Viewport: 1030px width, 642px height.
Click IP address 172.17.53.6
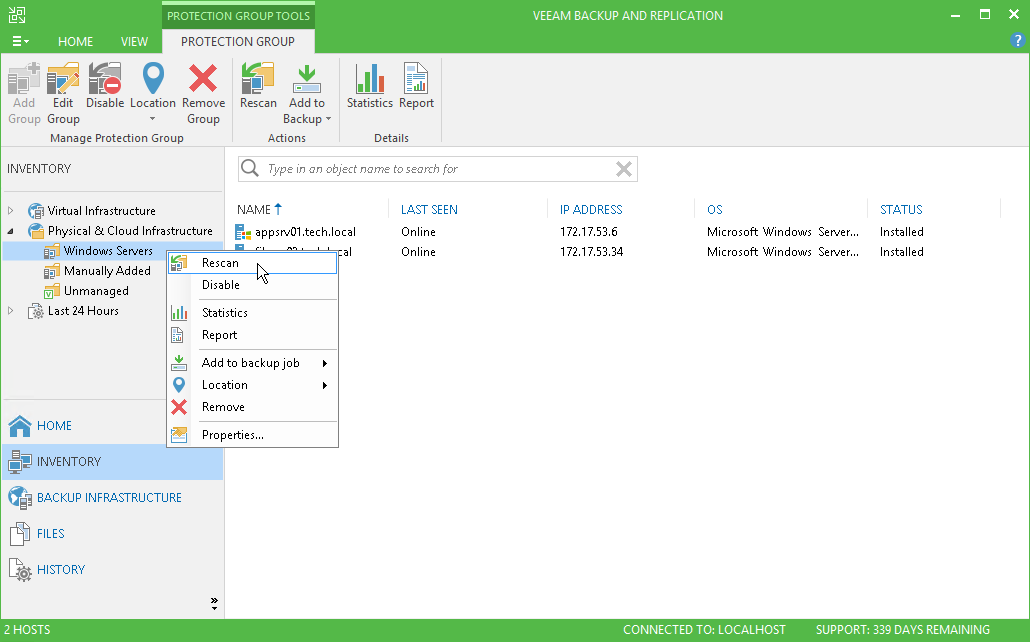coord(589,232)
